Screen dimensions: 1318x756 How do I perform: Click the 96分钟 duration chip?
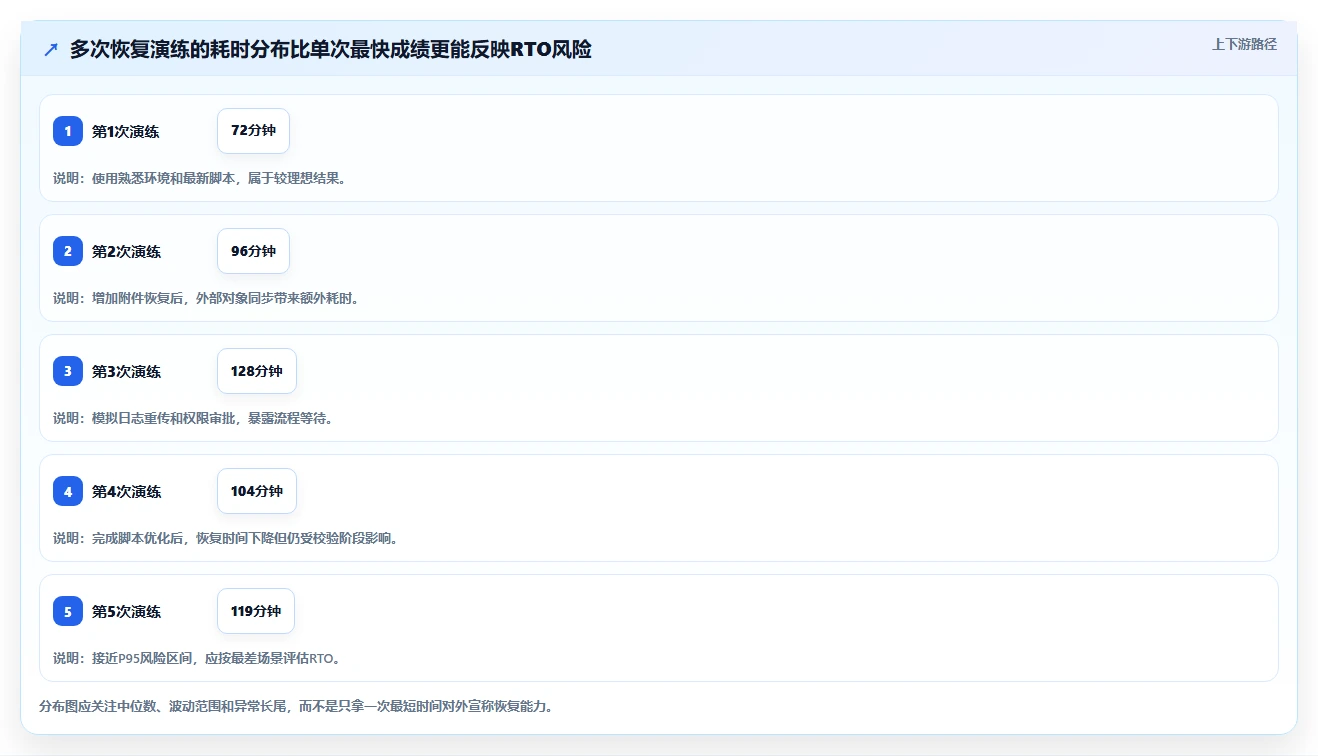coord(253,251)
